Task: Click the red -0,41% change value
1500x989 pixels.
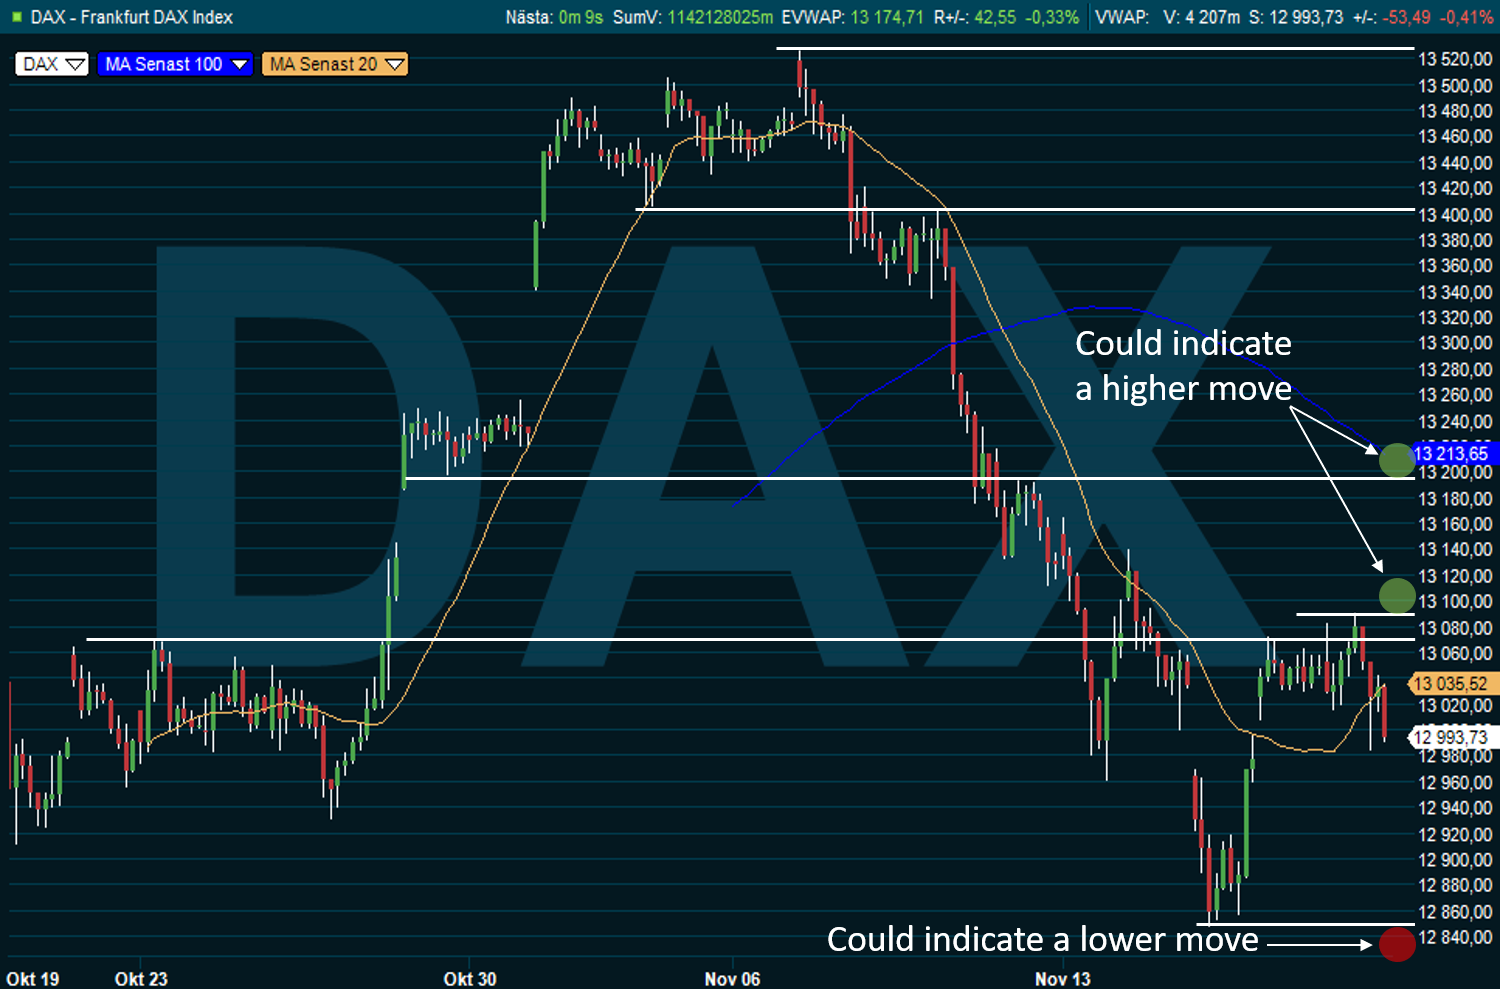Action: click(x=1468, y=17)
